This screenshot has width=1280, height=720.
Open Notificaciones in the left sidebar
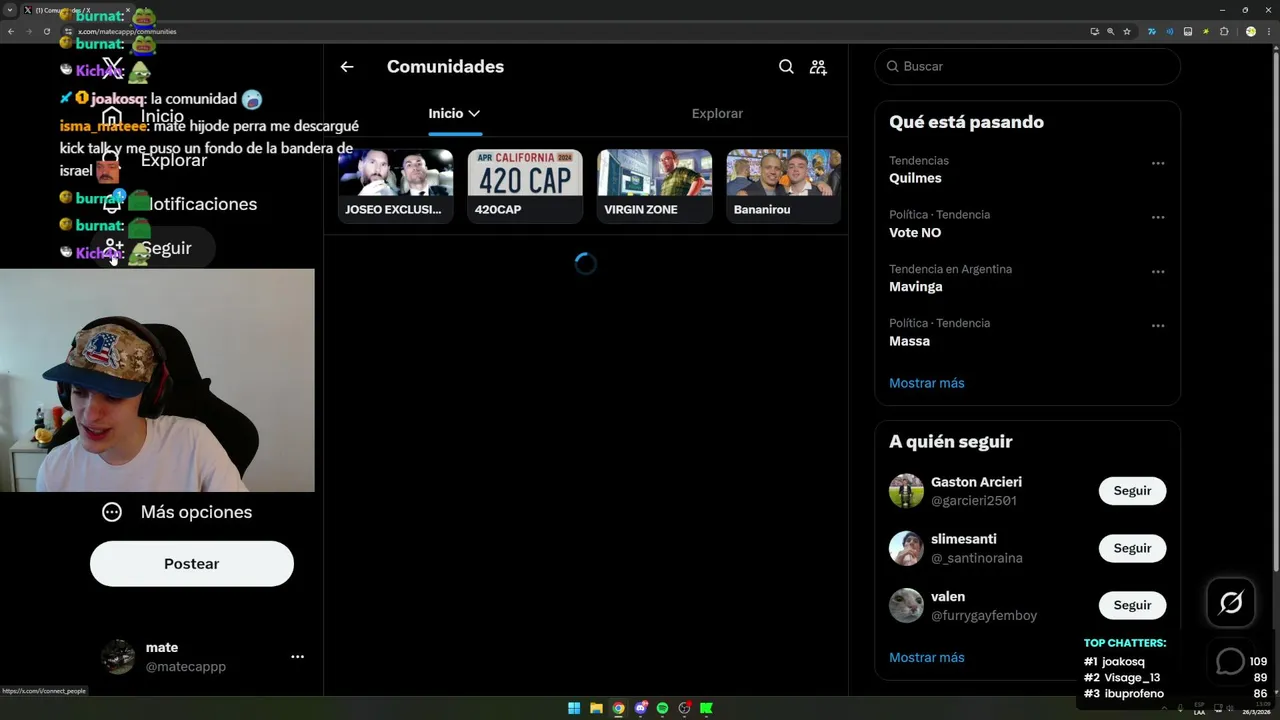180,204
